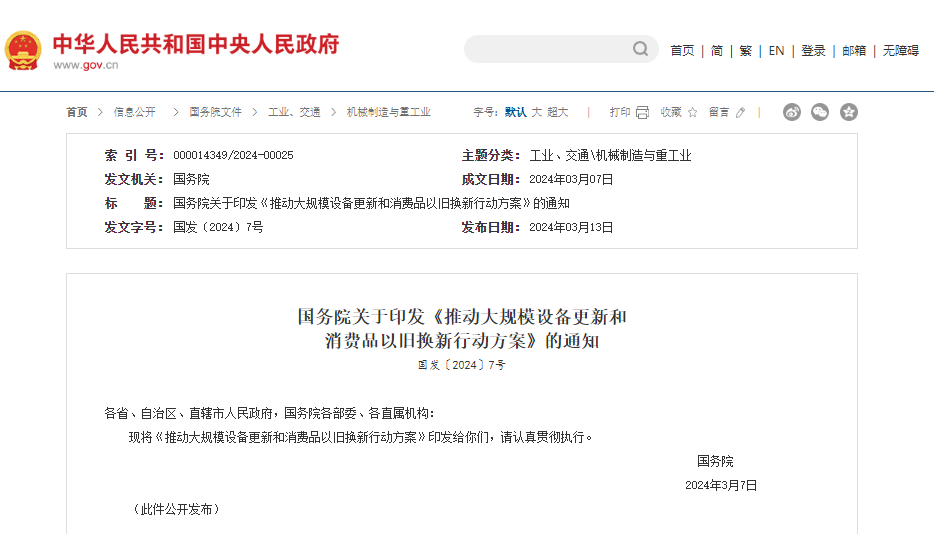The width and height of the screenshot is (934, 534).
Task: Open 工业、交通 breadcrumb link
Action: (x=294, y=112)
